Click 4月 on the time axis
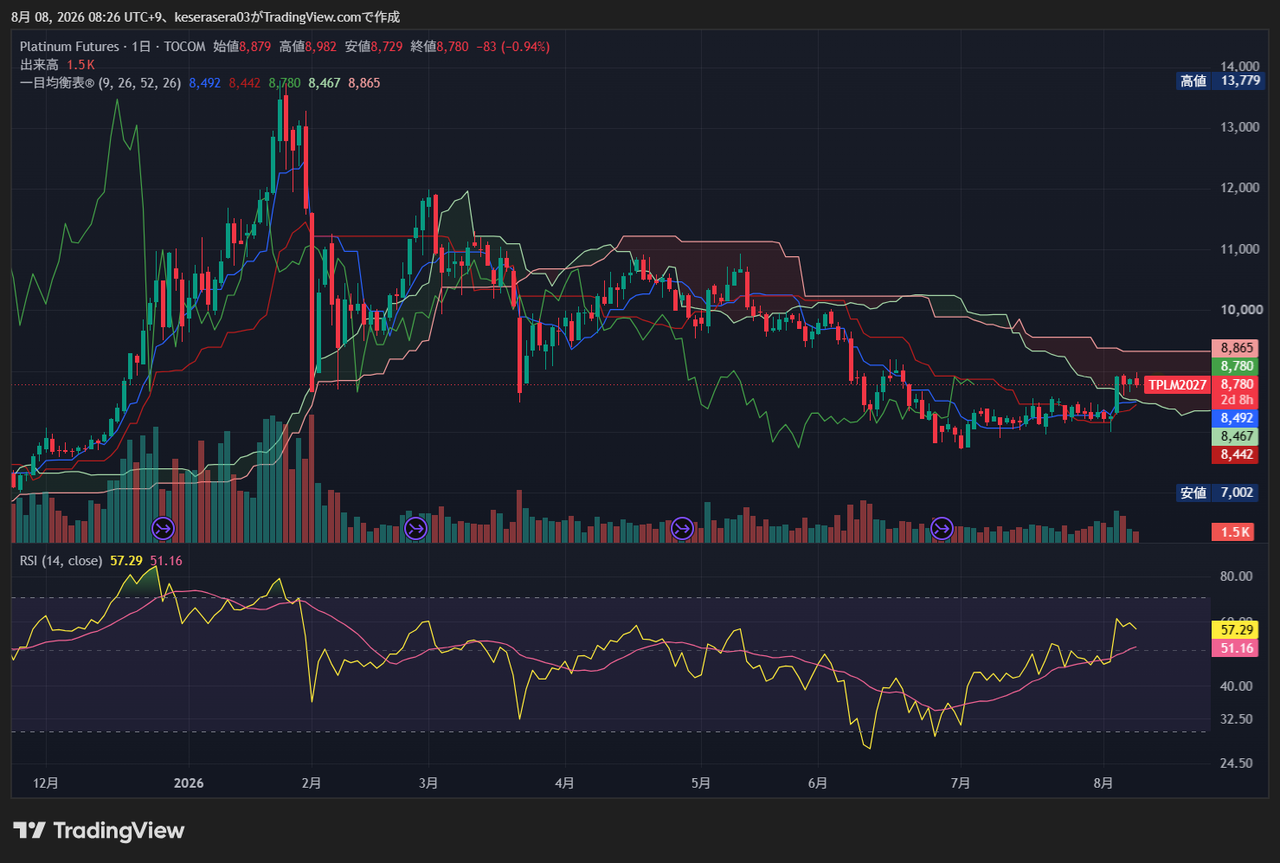 (x=564, y=784)
